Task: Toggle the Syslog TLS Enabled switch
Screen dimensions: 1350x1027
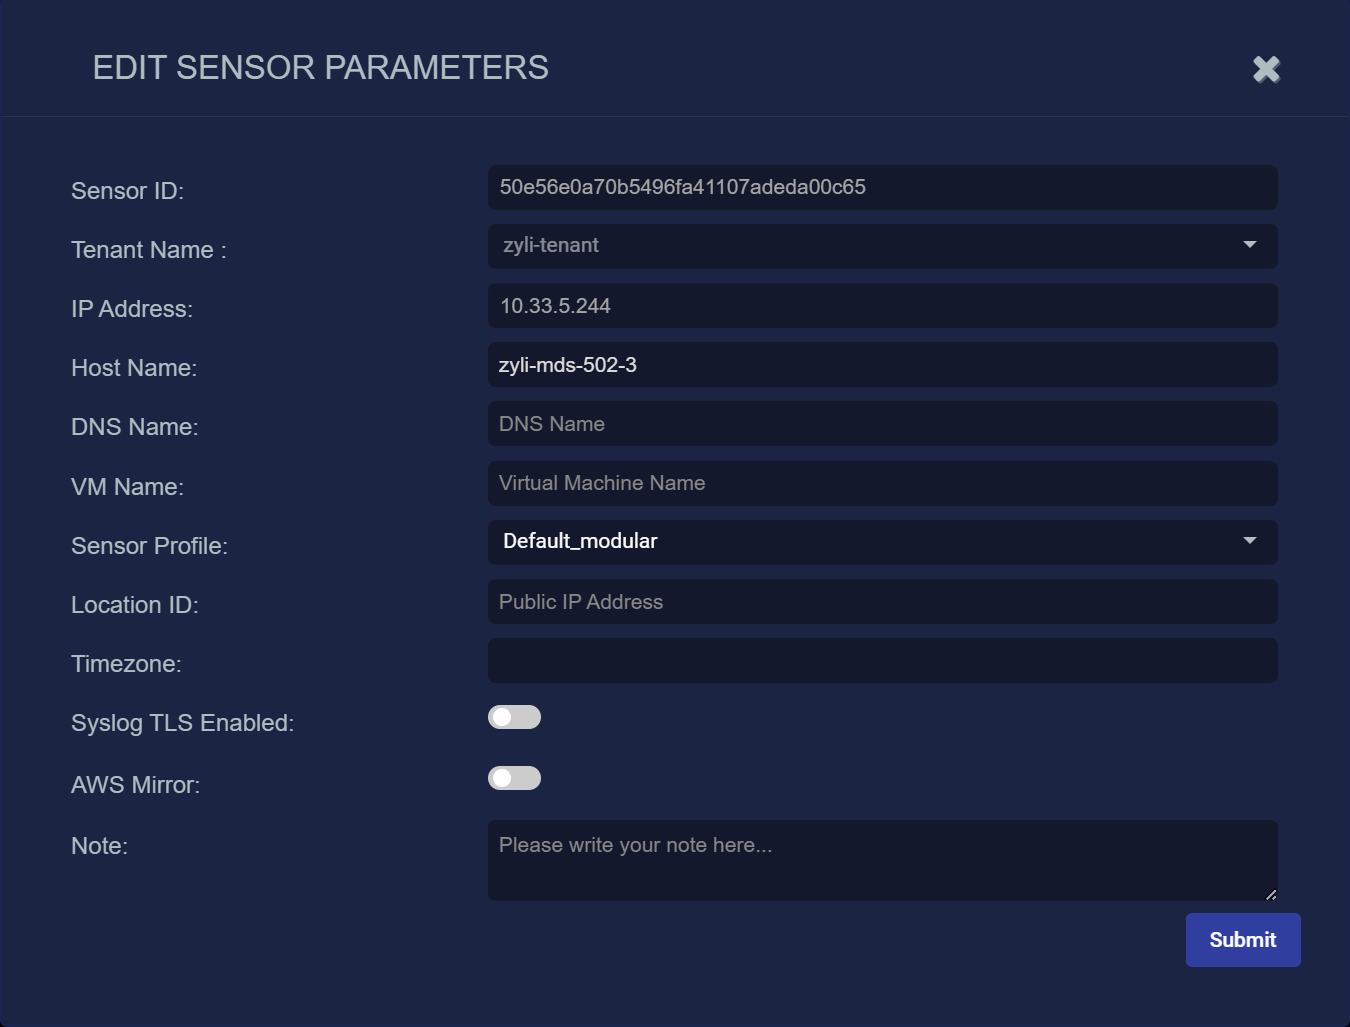Action: click(x=514, y=717)
